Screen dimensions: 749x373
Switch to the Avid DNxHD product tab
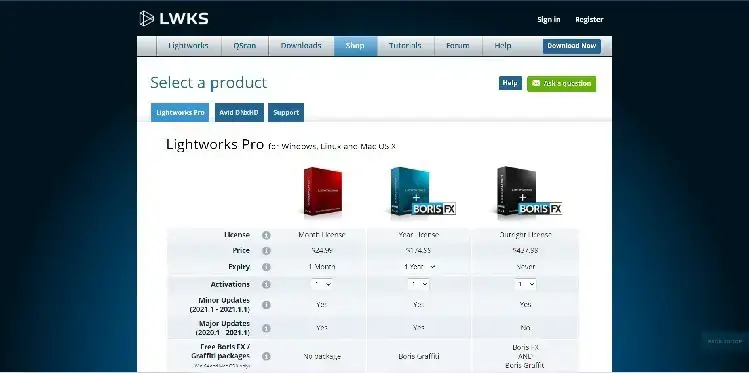pos(239,113)
